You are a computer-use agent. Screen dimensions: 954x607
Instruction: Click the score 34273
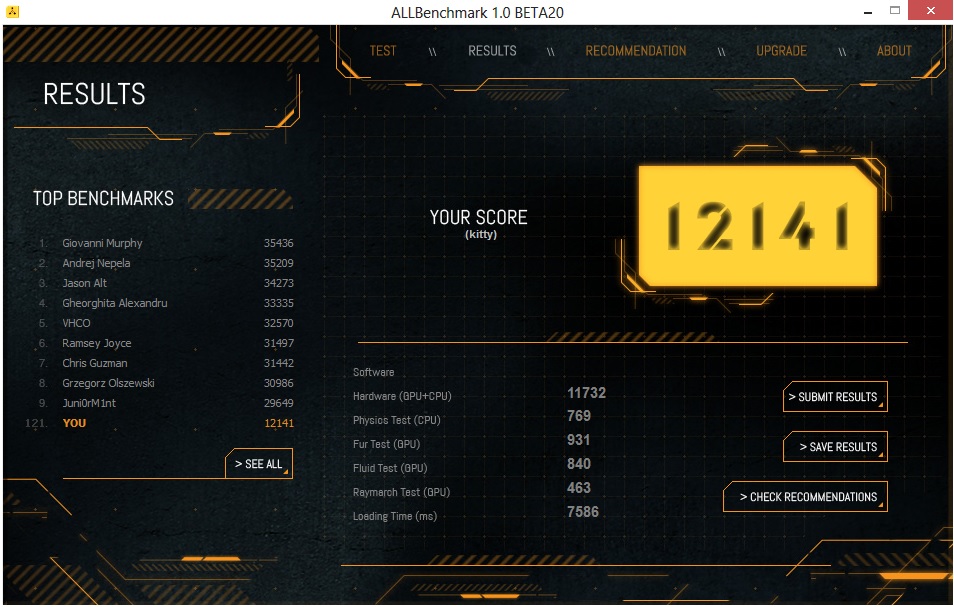tap(279, 283)
